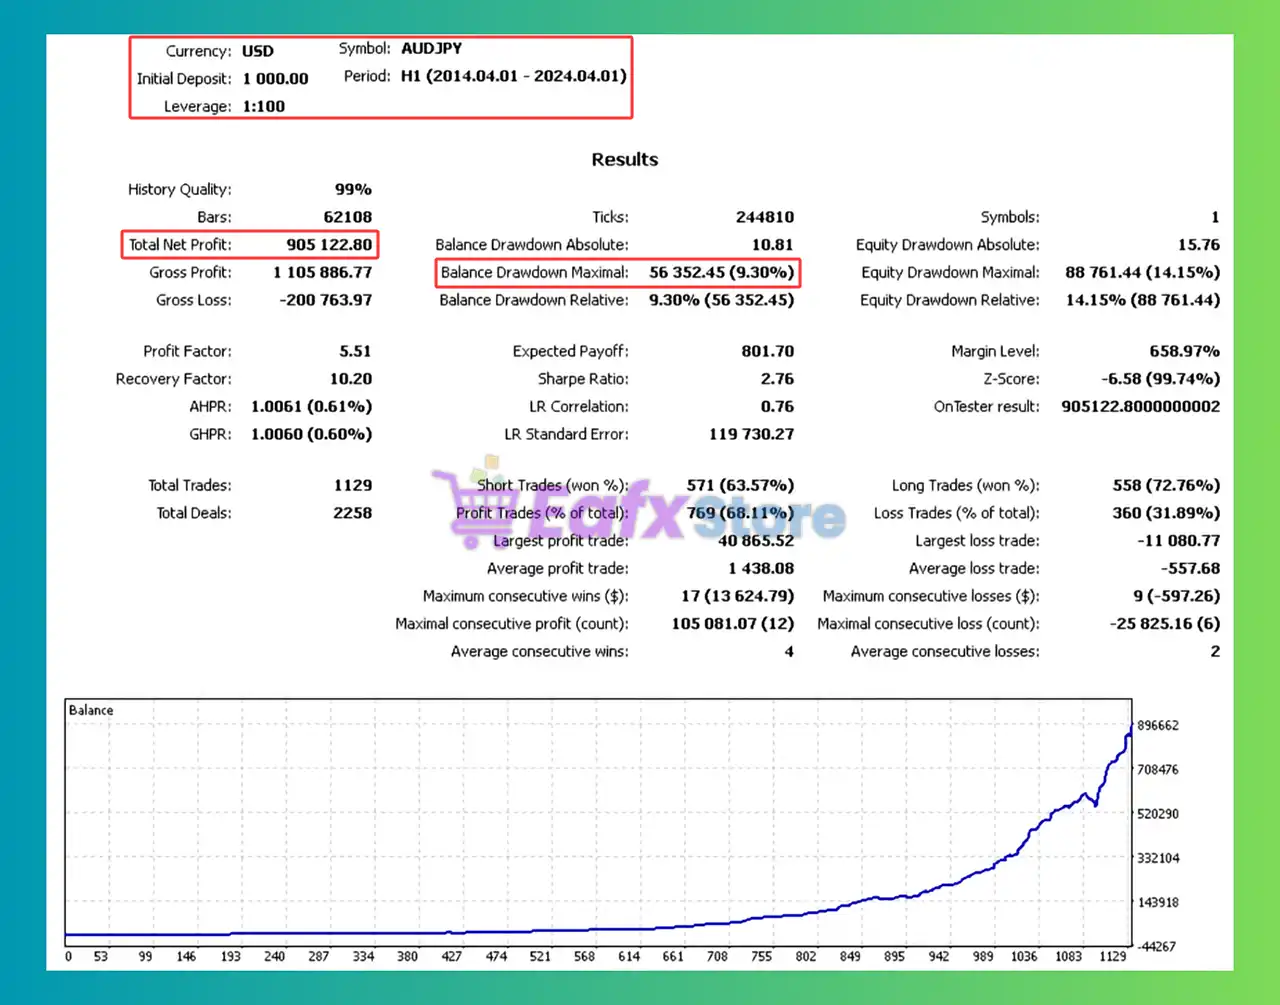Select the Balance Drawdown Maximal value
This screenshot has width=1280, height=1005.
pos(721,272)
